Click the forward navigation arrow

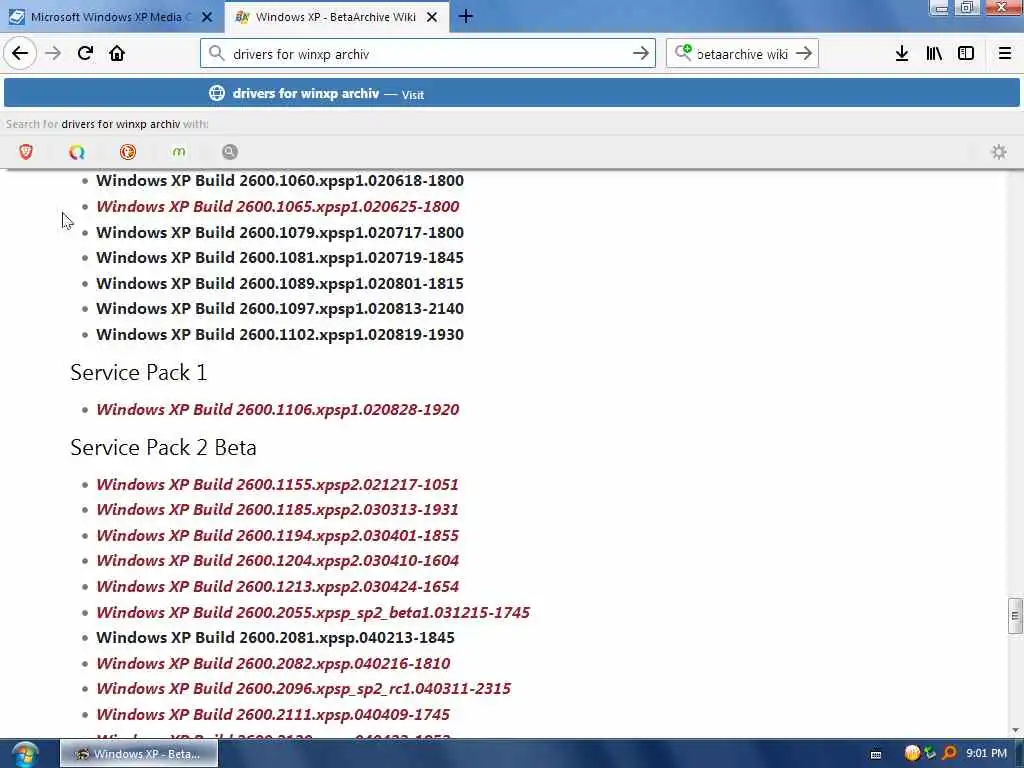point(53,53)
